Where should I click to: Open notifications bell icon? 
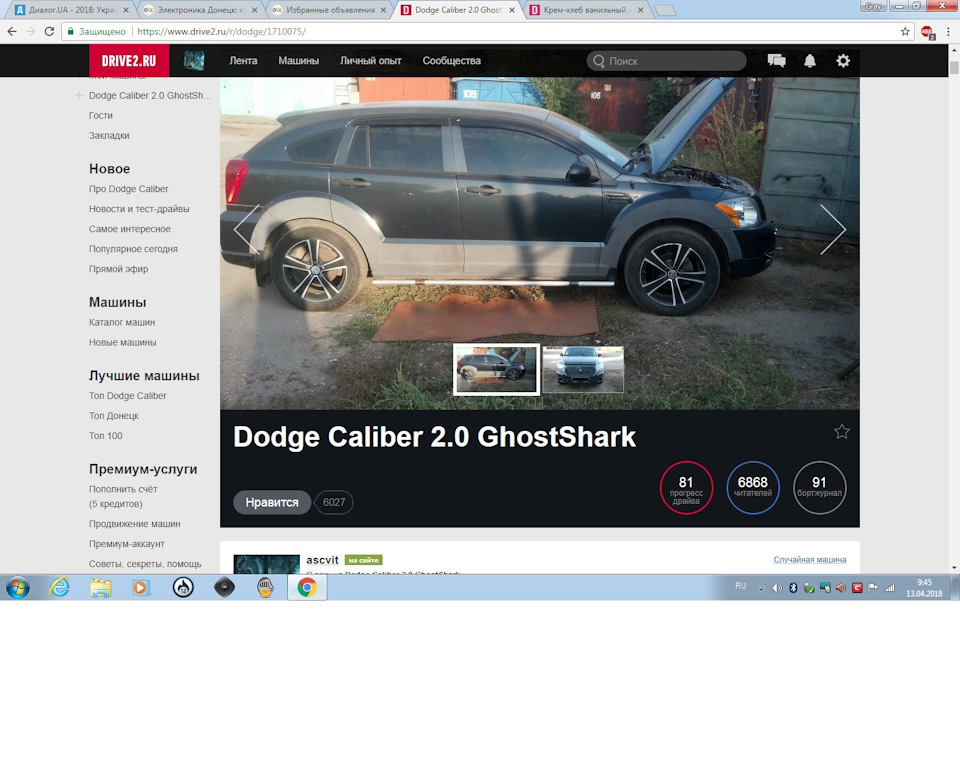pyautogui.click(x=809, y=61)
